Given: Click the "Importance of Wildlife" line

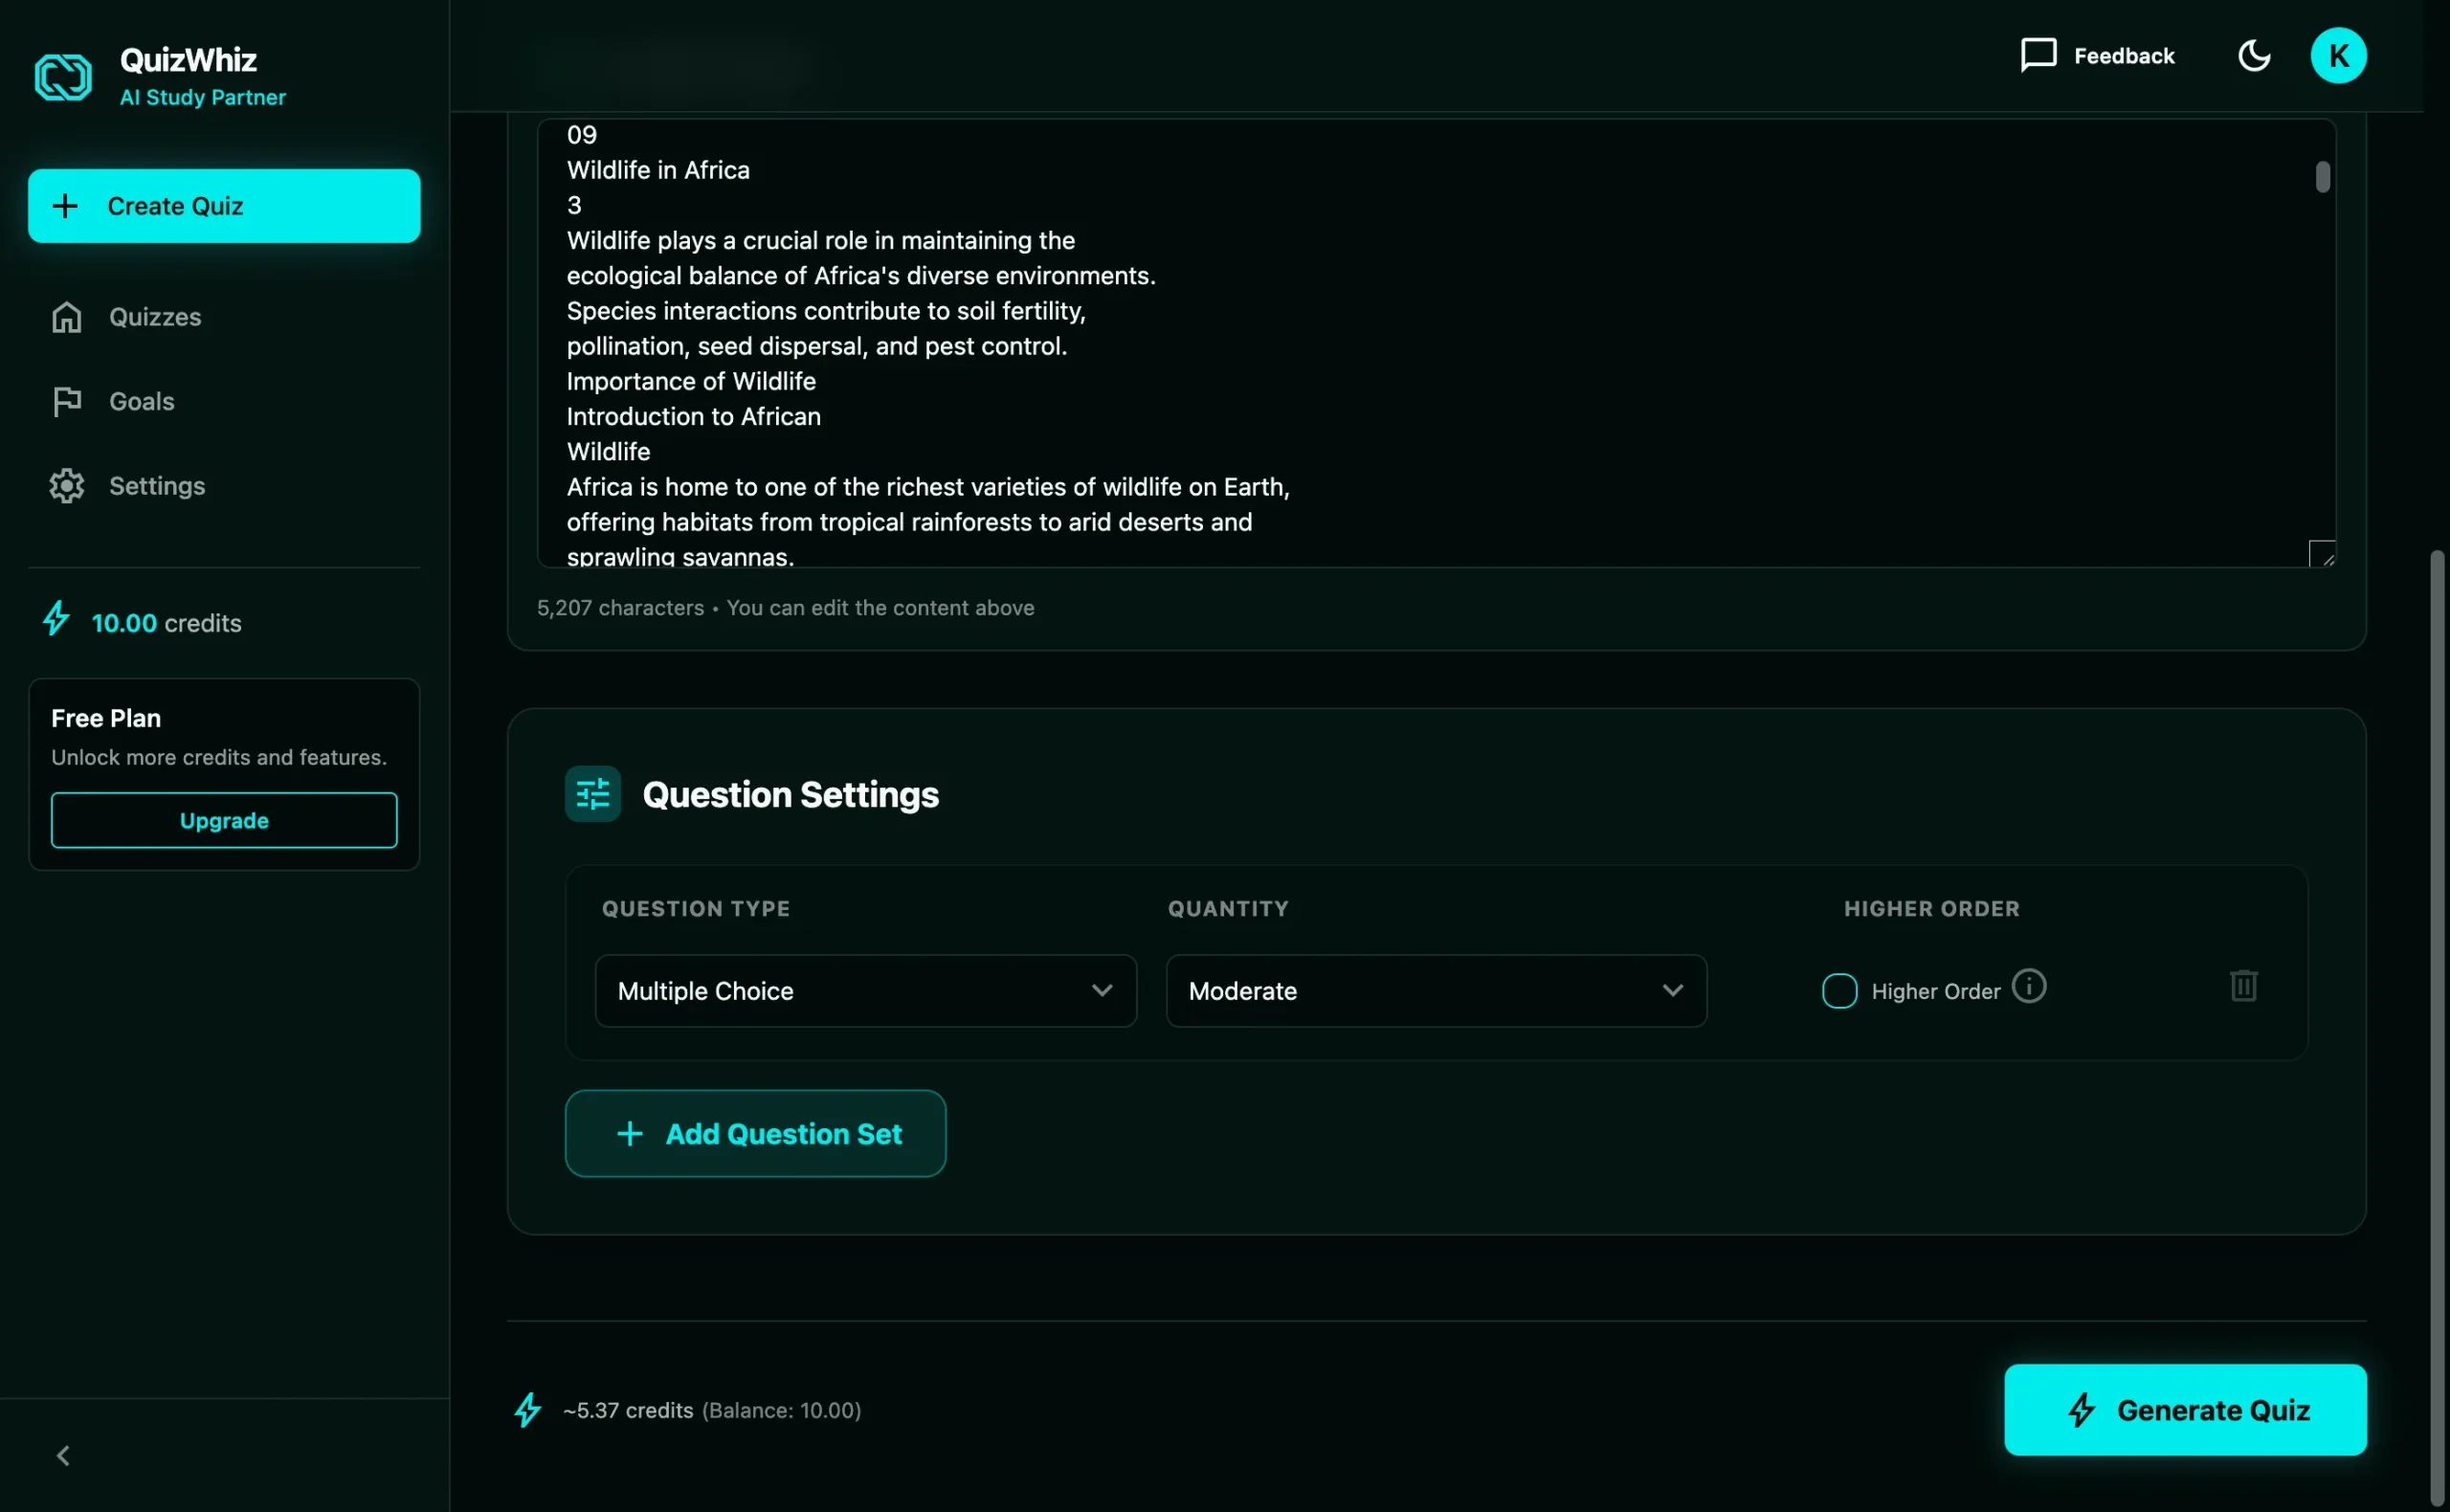Looking at the screenshot, I should pyautogui.click(x=691, y=381).
